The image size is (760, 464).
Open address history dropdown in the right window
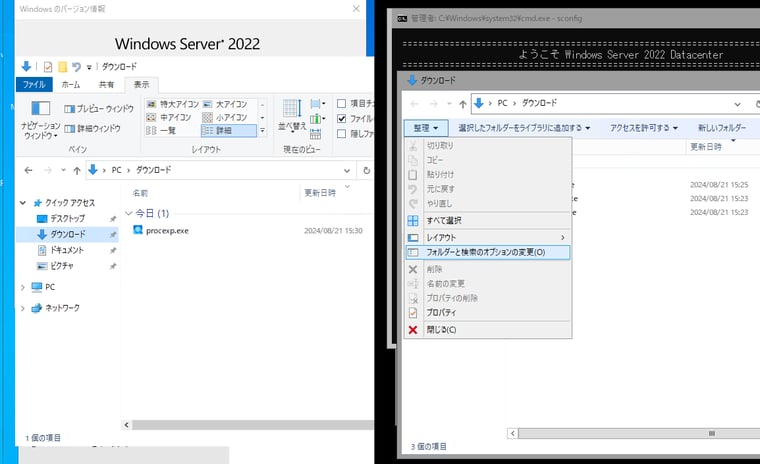click(x=737, y=104)
